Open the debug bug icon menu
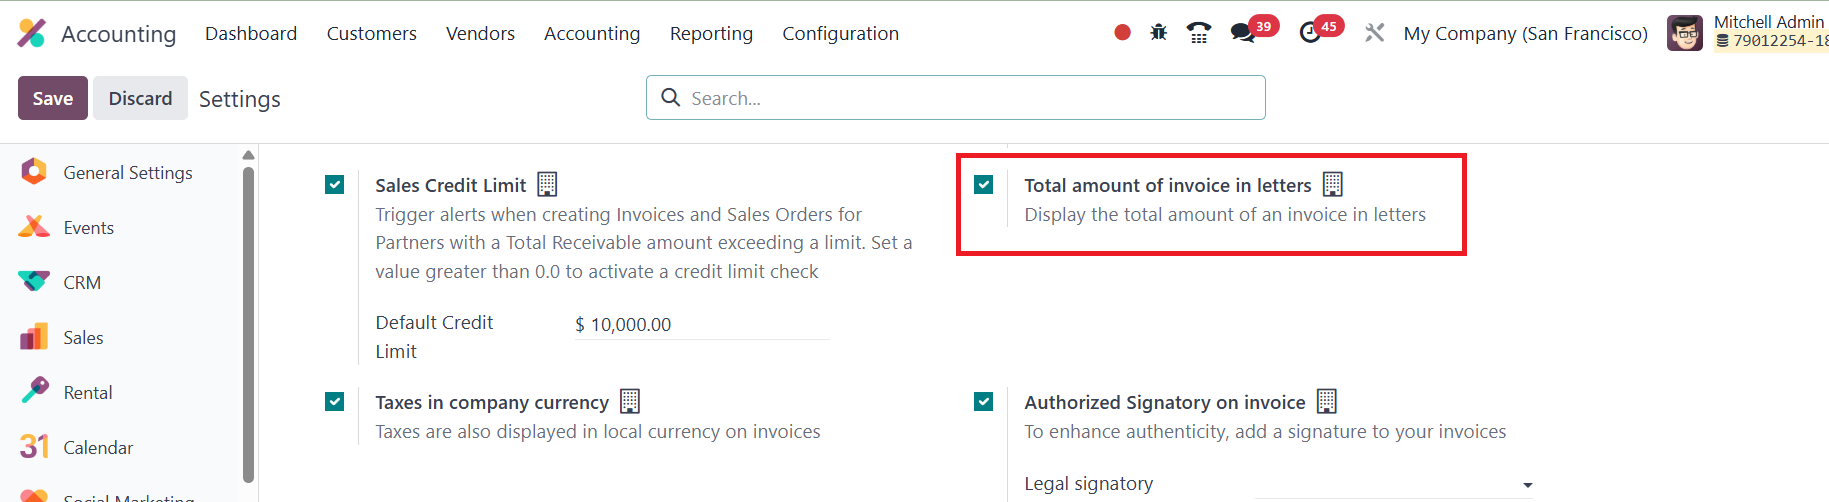Screen dimensions: 1829x502 (x=1159, y=33)
